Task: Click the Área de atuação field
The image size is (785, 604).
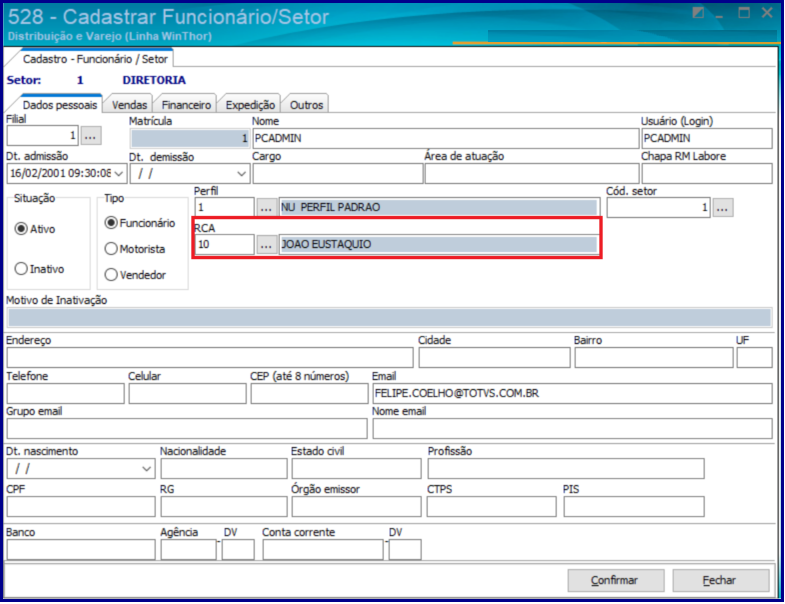Action: tap(532, 174)
